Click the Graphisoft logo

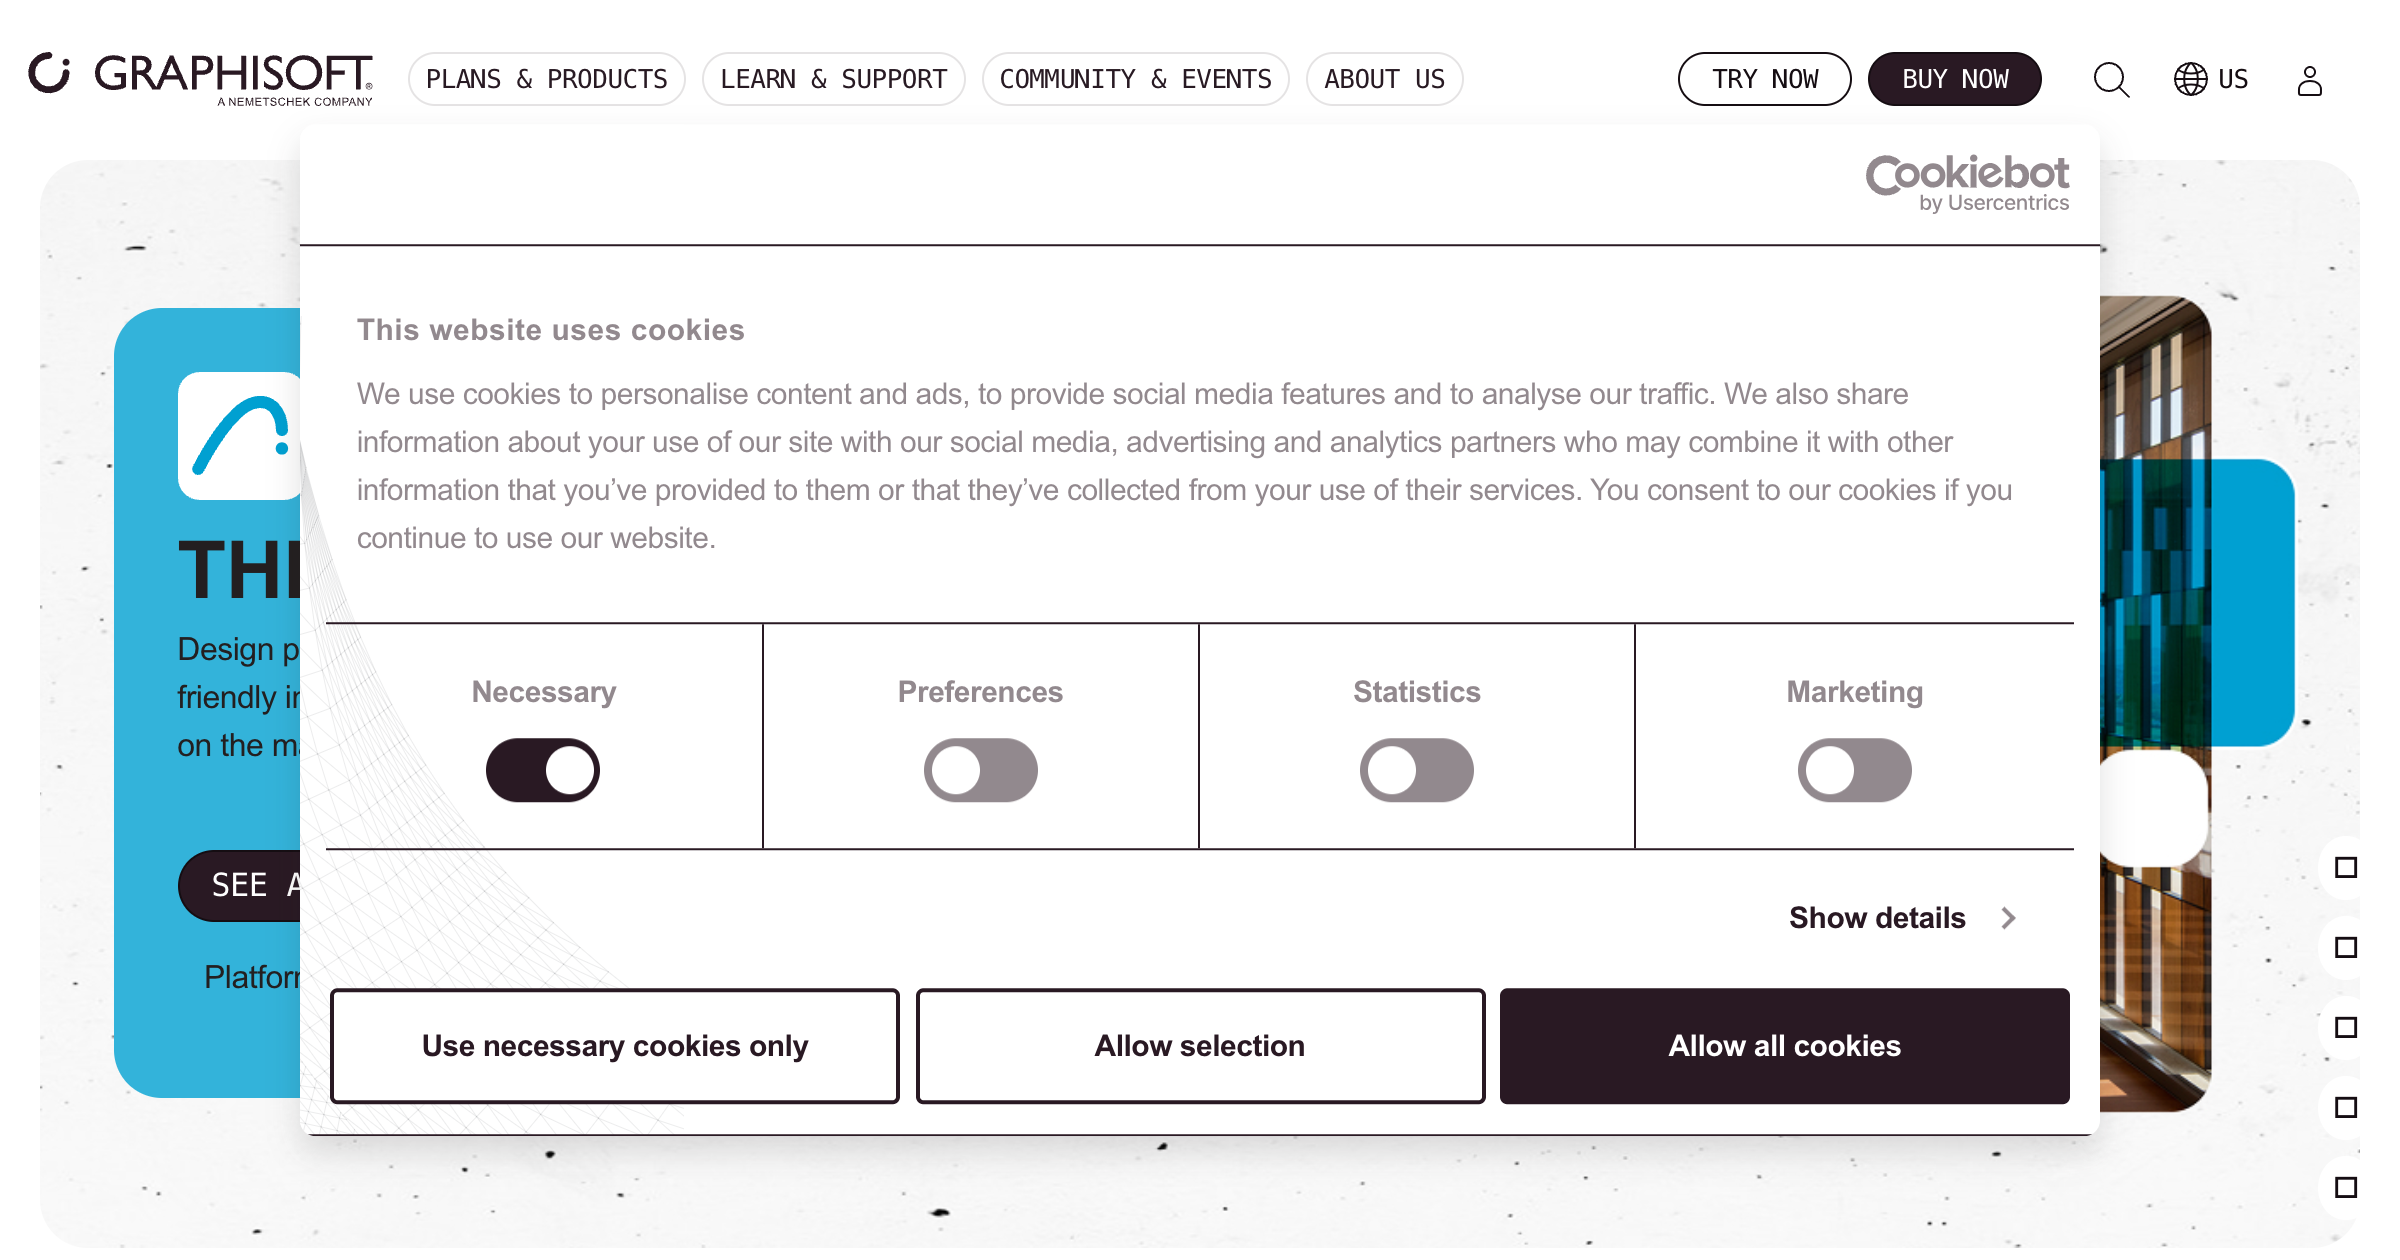point(201,78)
